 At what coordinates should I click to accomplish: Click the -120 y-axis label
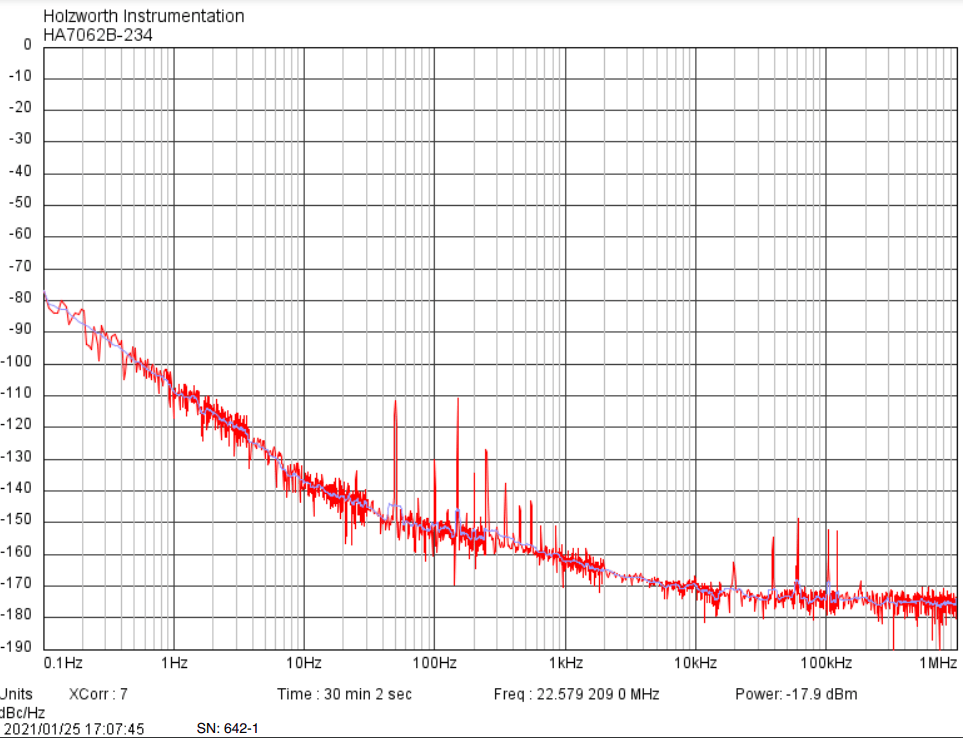coord(17,425)
